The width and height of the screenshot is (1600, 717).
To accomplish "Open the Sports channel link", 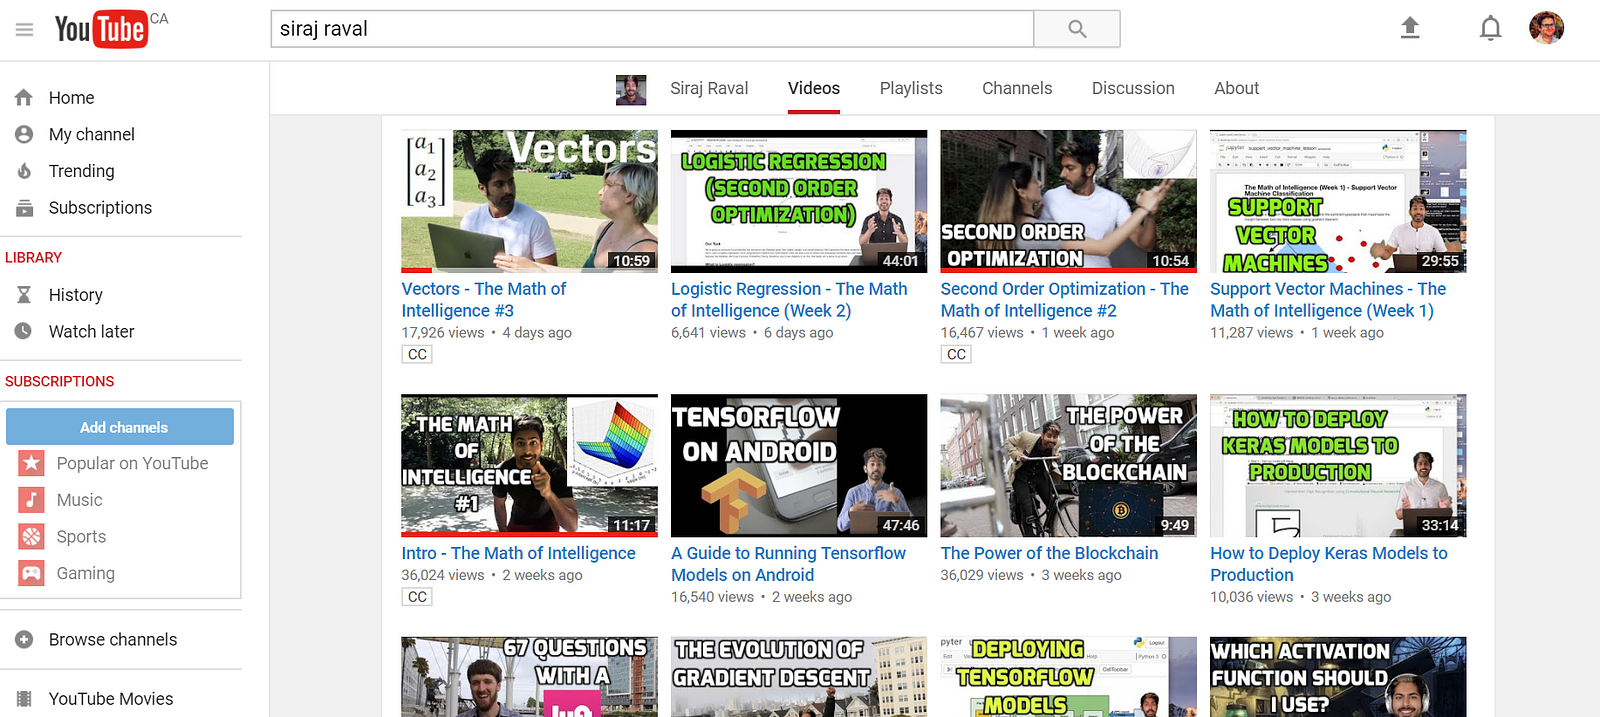I will tap(81, 537).
